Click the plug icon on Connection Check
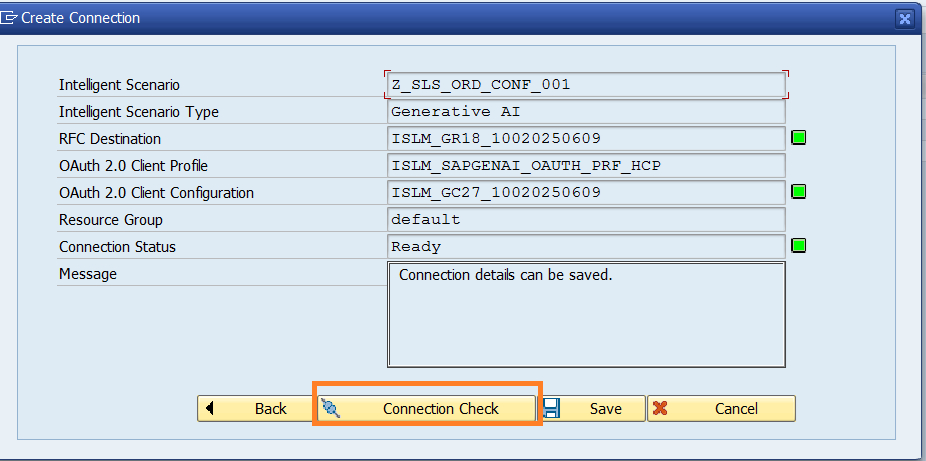Screen dimensions: 926x461 tap(331, 408)
